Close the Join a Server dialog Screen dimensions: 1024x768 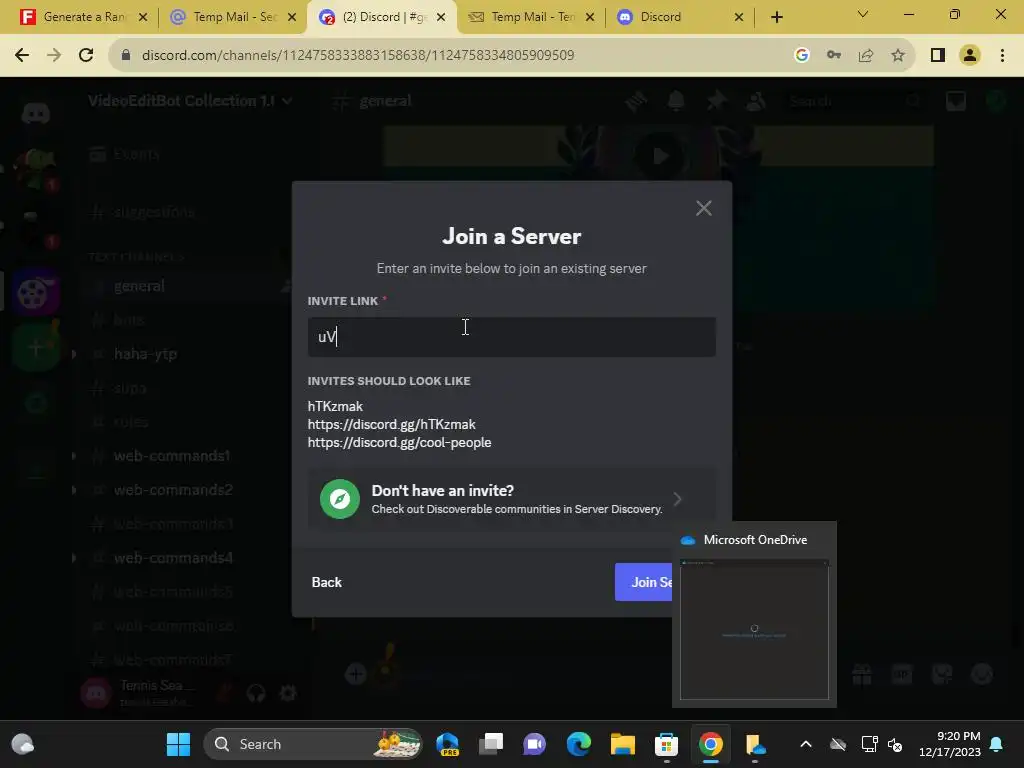click(703, 208)
